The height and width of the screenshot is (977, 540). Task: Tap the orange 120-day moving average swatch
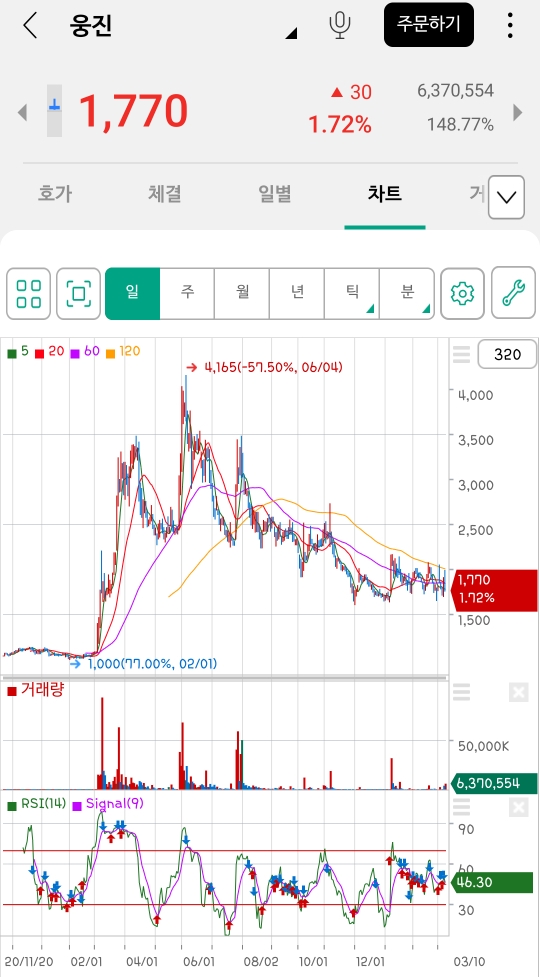110,353
